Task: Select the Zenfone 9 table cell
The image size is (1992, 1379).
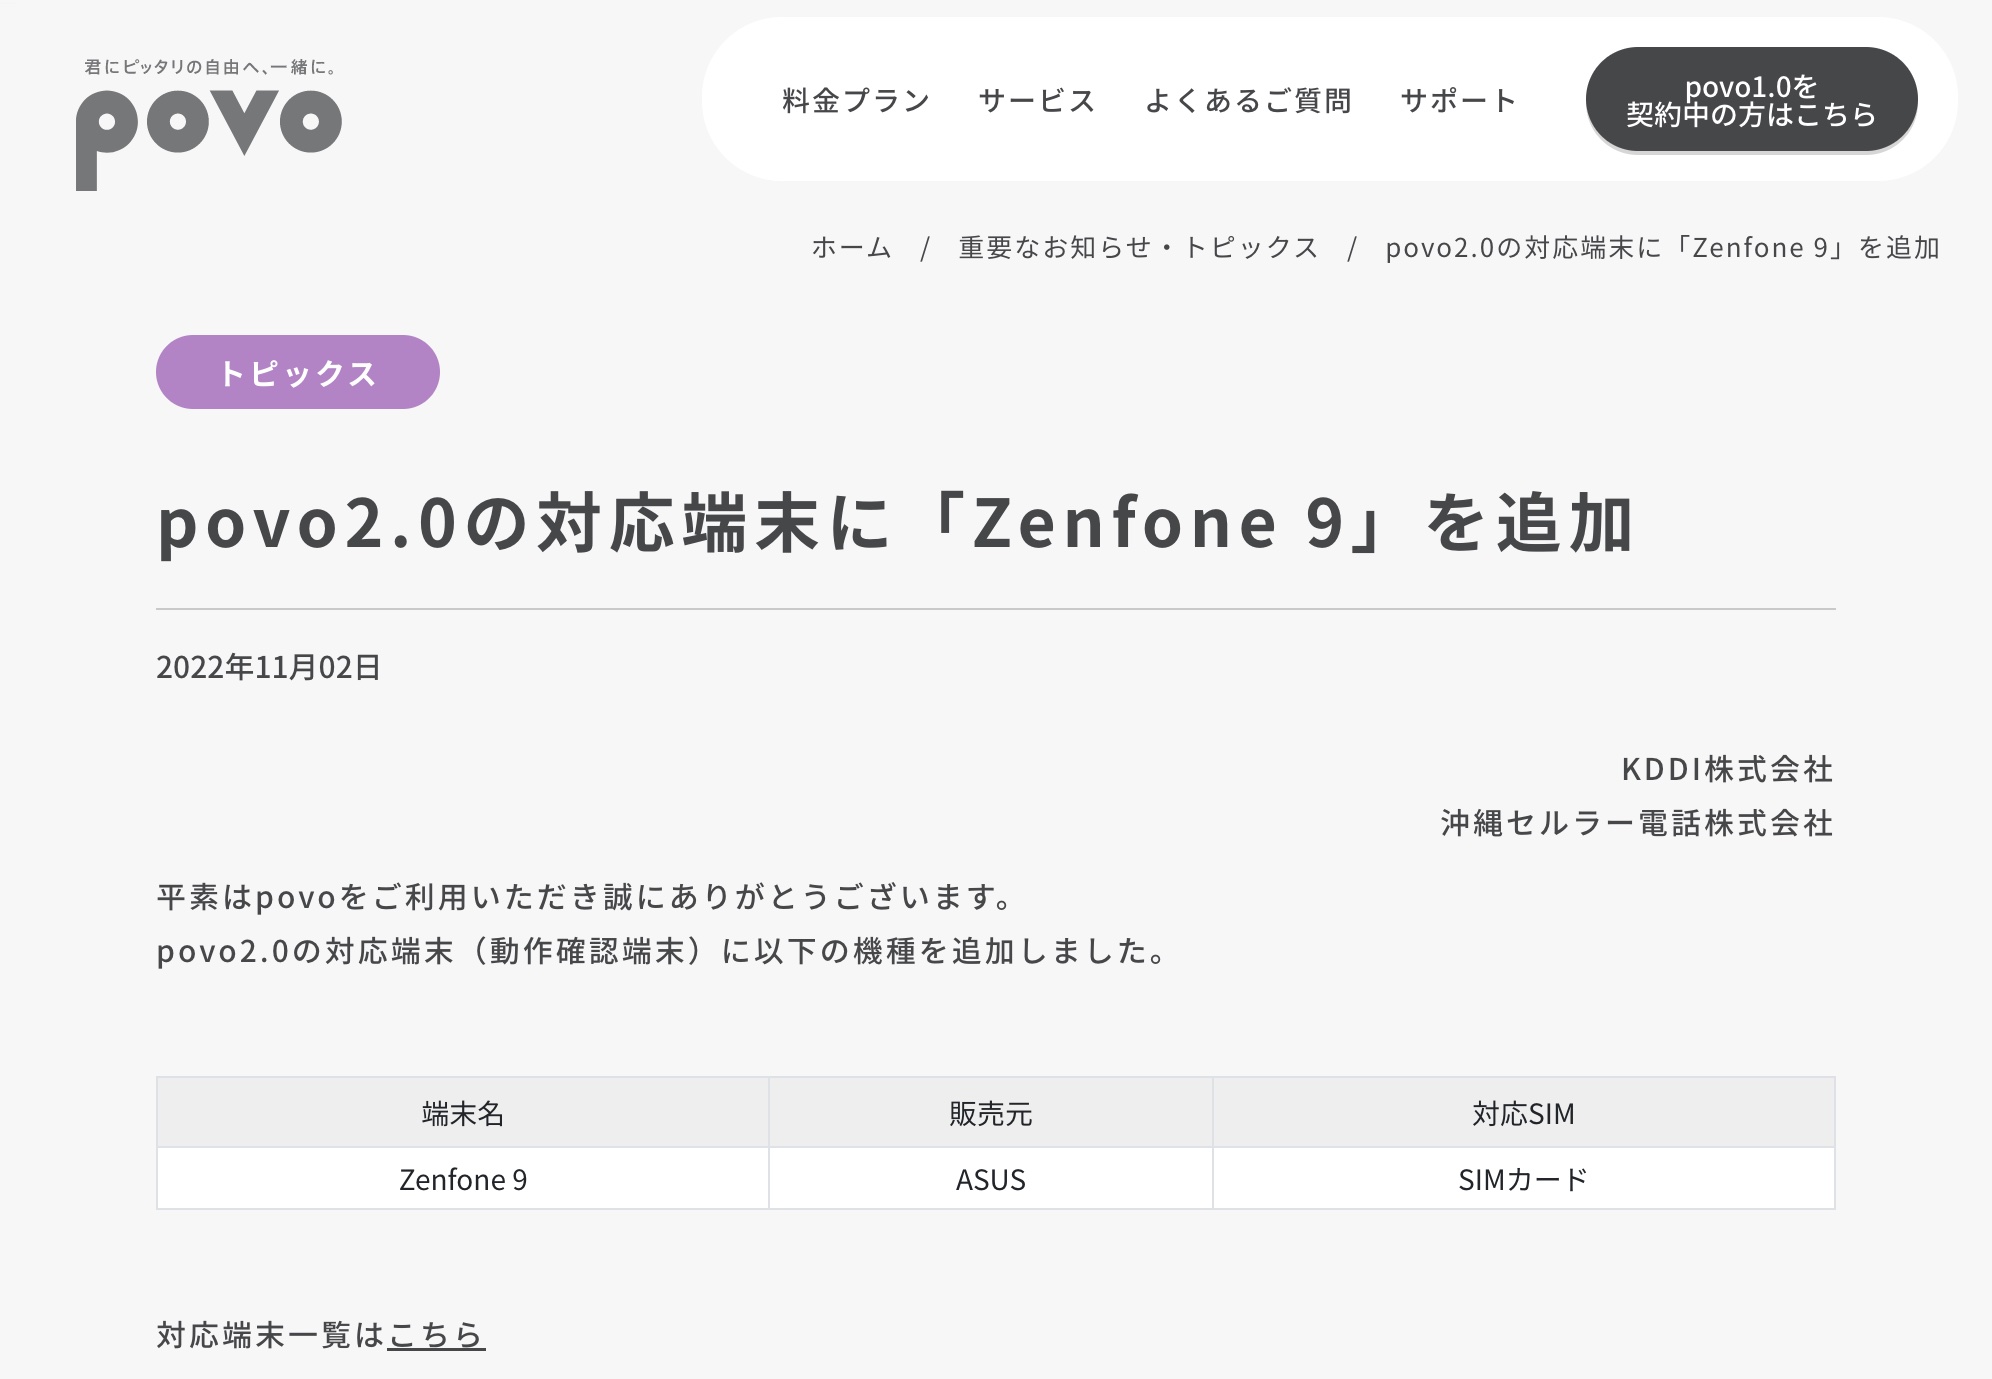Action: point(463,1180)
